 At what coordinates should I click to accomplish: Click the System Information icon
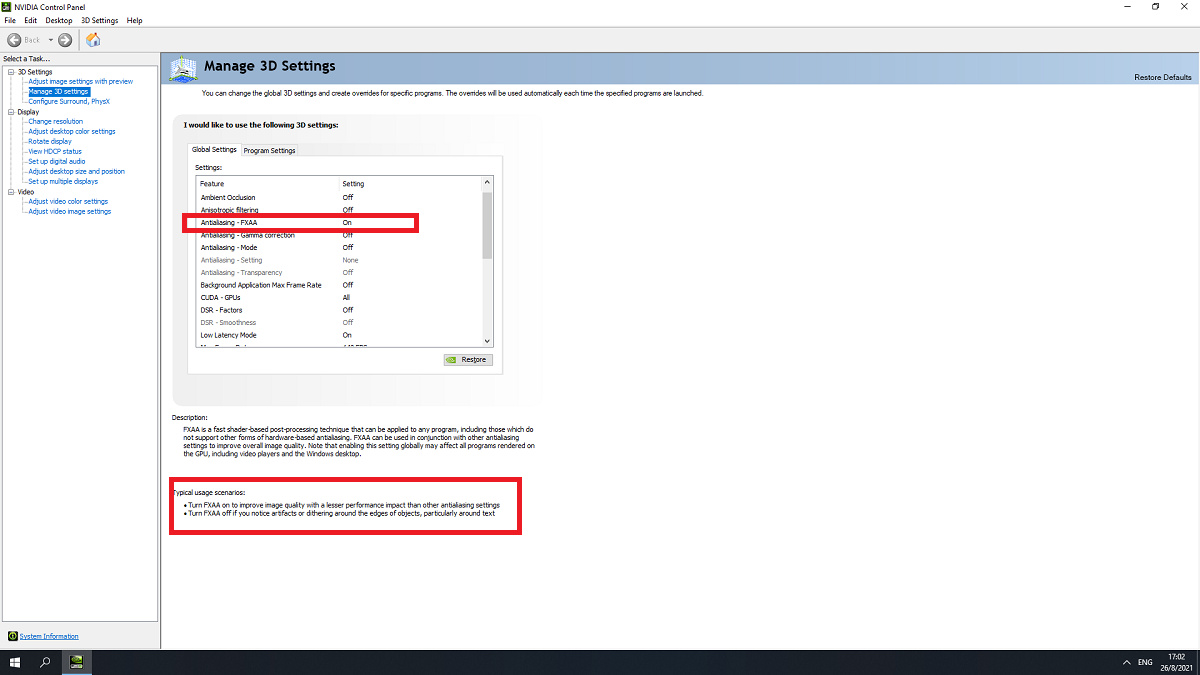(12, 636)
